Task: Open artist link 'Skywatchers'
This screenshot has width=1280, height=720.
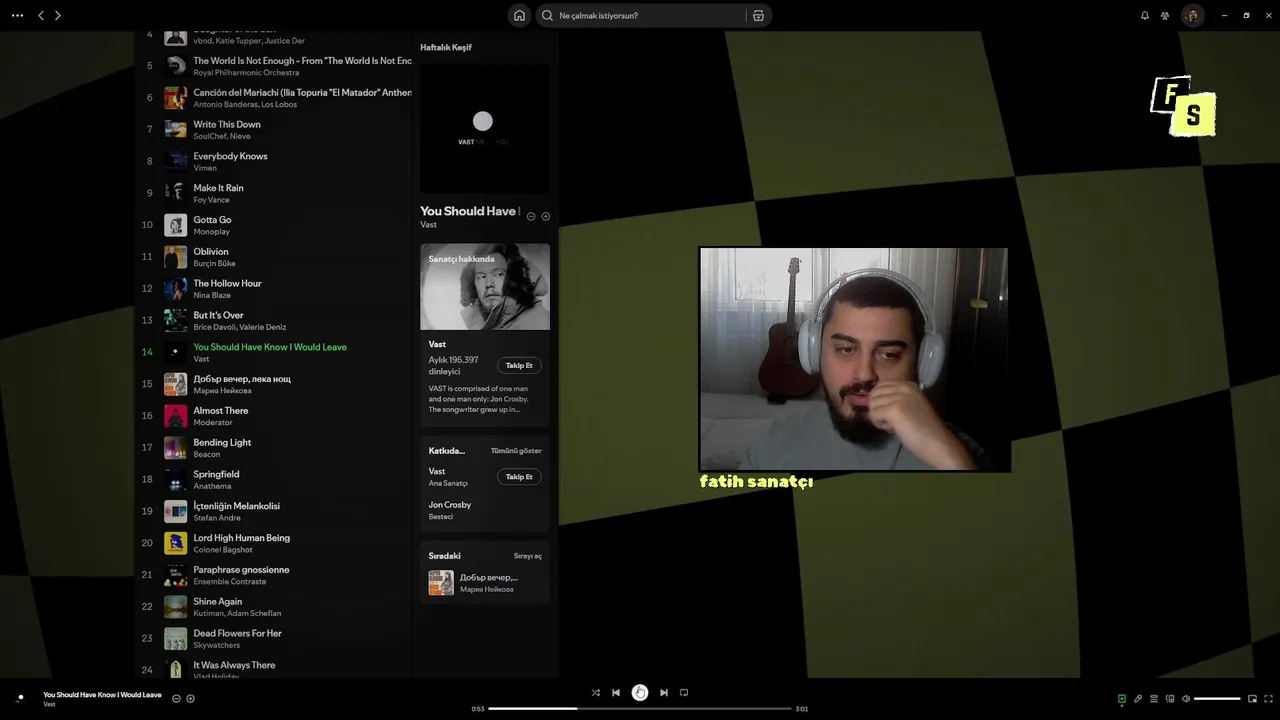Action: tap(216, 646)
